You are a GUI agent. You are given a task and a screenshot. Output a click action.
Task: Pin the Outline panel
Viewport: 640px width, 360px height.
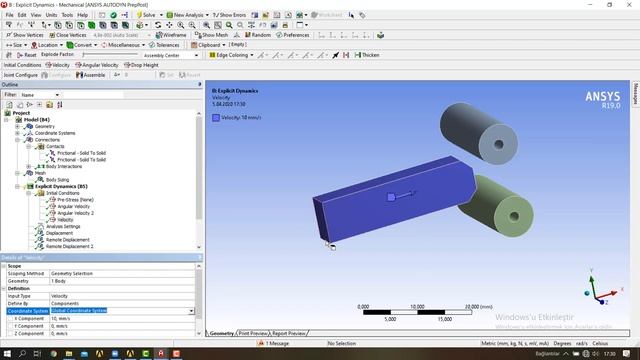200,84
